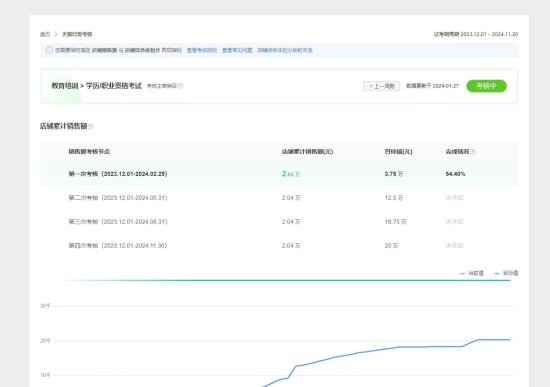
Task: Open the 店铺综合体验分 mapping relationship link
Action: click(x=285, y=51)
